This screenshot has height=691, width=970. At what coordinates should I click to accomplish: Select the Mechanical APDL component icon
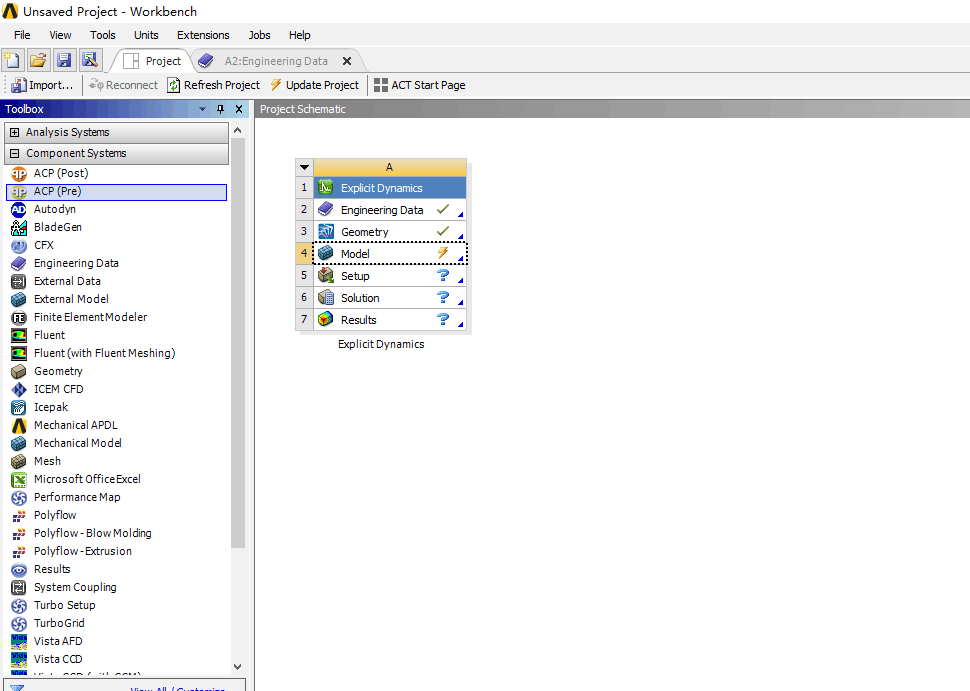(x=18, y=425)
